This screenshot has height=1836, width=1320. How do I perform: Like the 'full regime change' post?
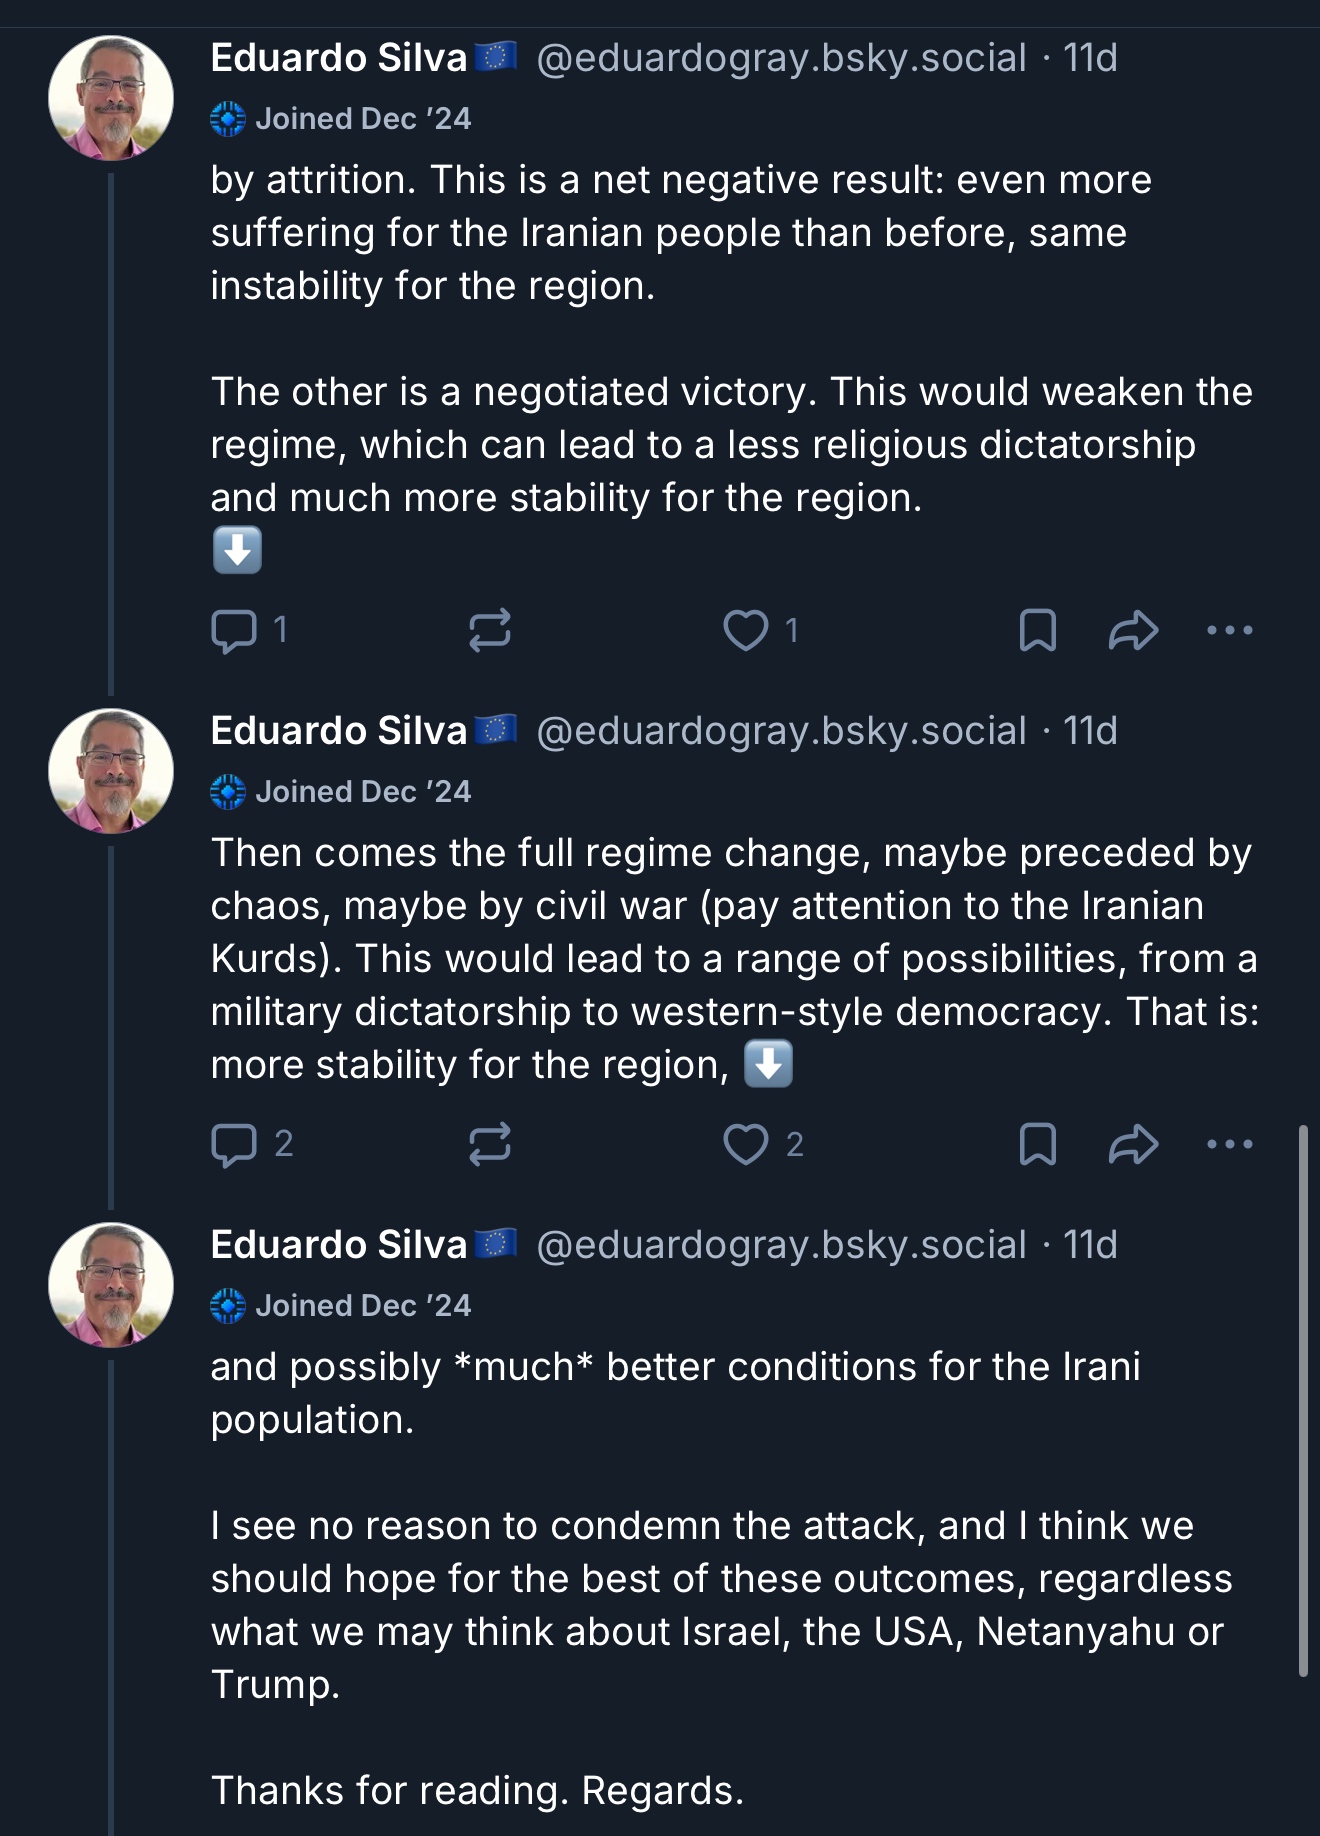(x=746, y=1145)
